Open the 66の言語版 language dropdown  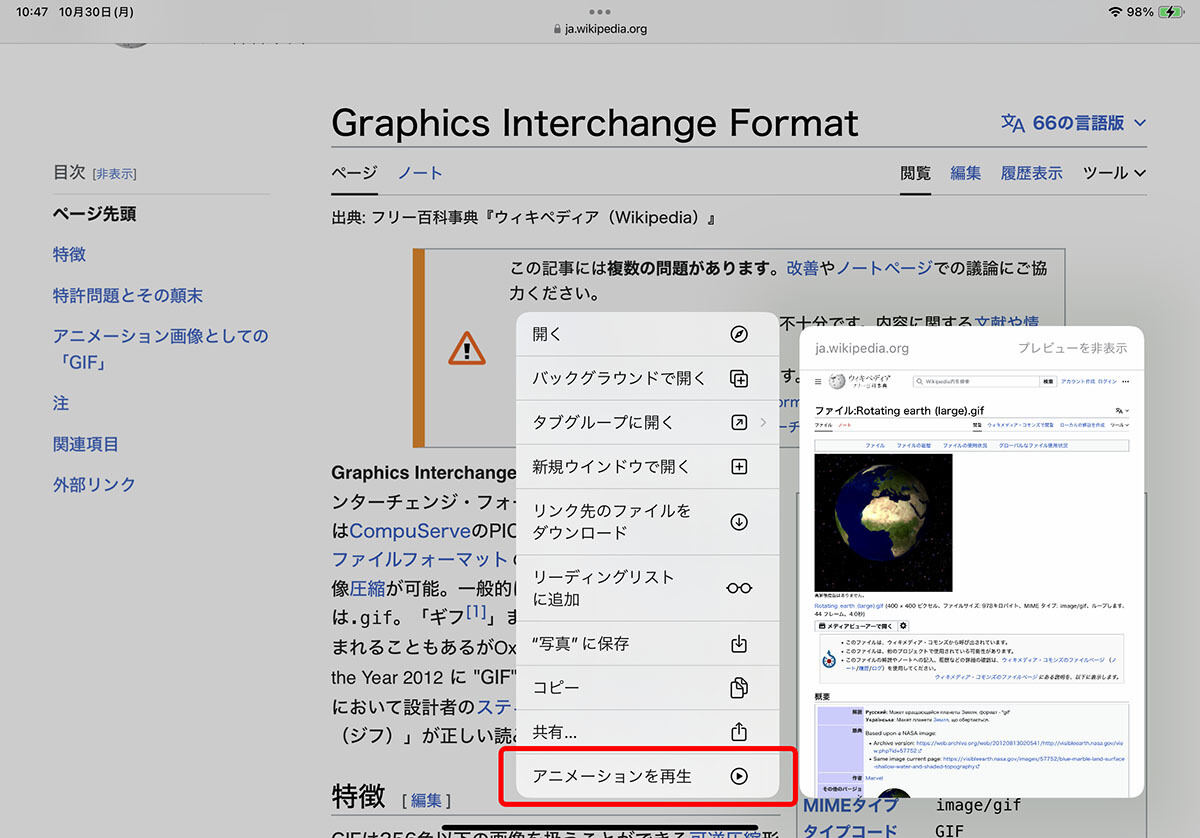pyautogui.click(x=1074, y=123)
